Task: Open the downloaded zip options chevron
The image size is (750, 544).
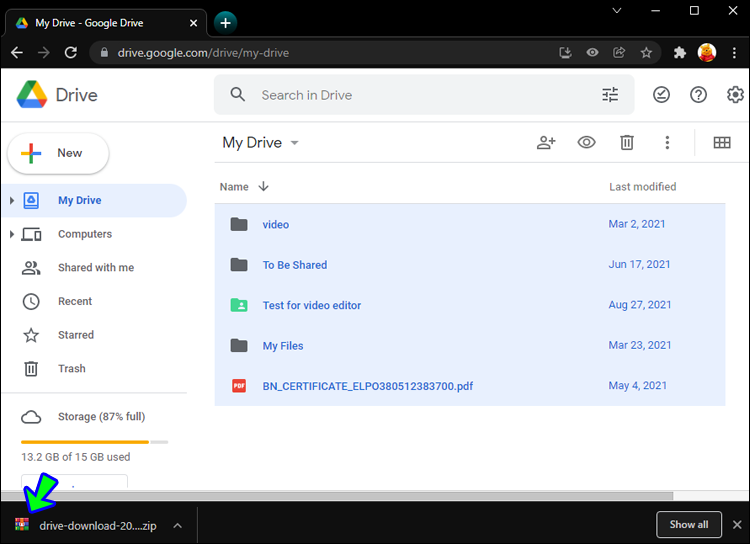Action: coord(177,526)
